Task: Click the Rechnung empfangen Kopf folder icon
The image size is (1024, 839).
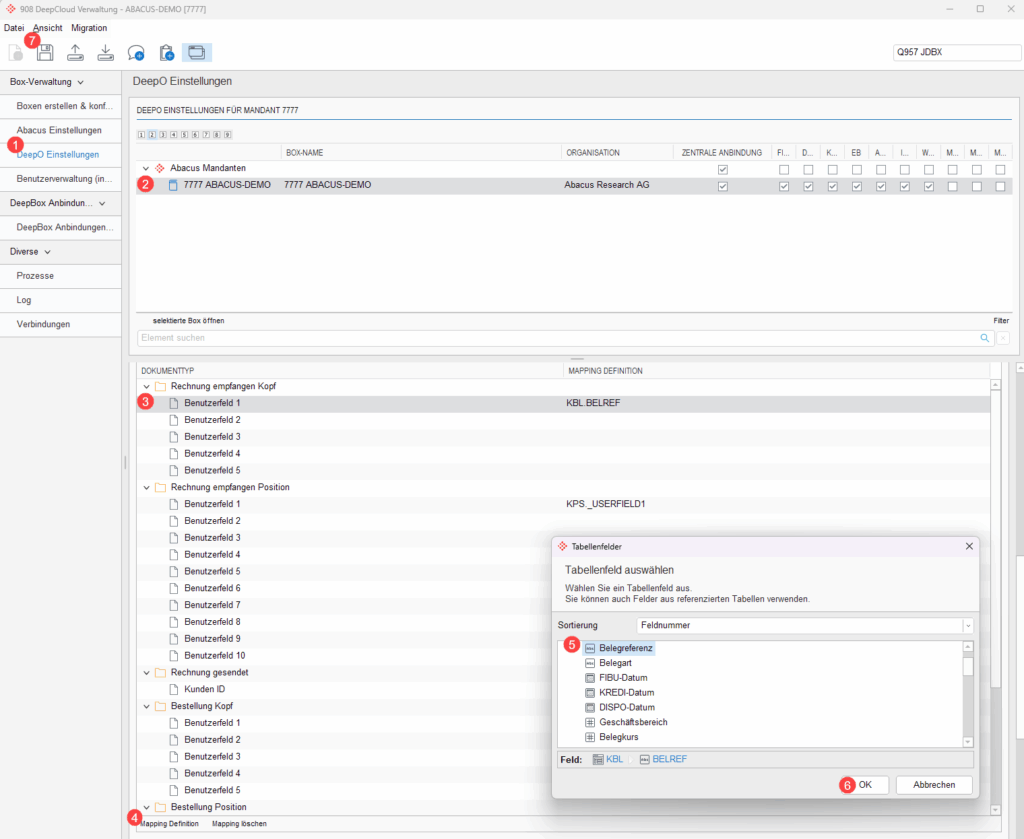Action: click(161, 387)
